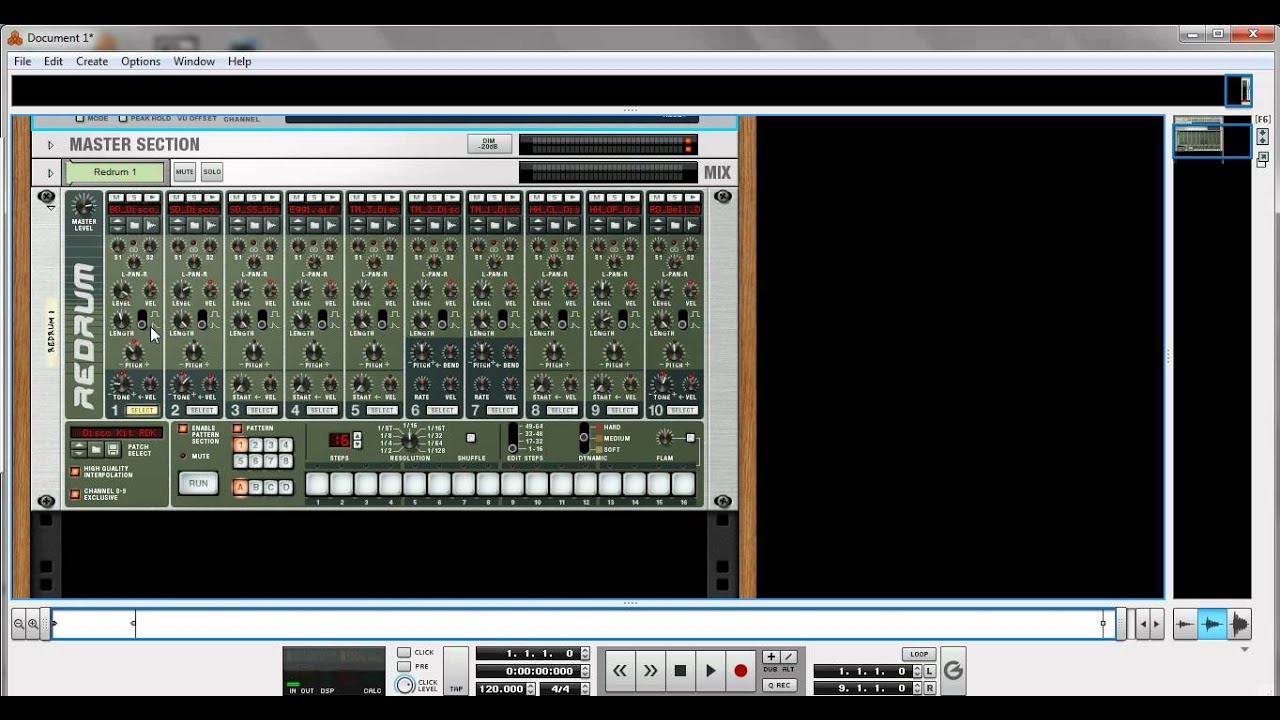
Task: Click the ReGroove mixer button beside locators
Action: (953, 671)
